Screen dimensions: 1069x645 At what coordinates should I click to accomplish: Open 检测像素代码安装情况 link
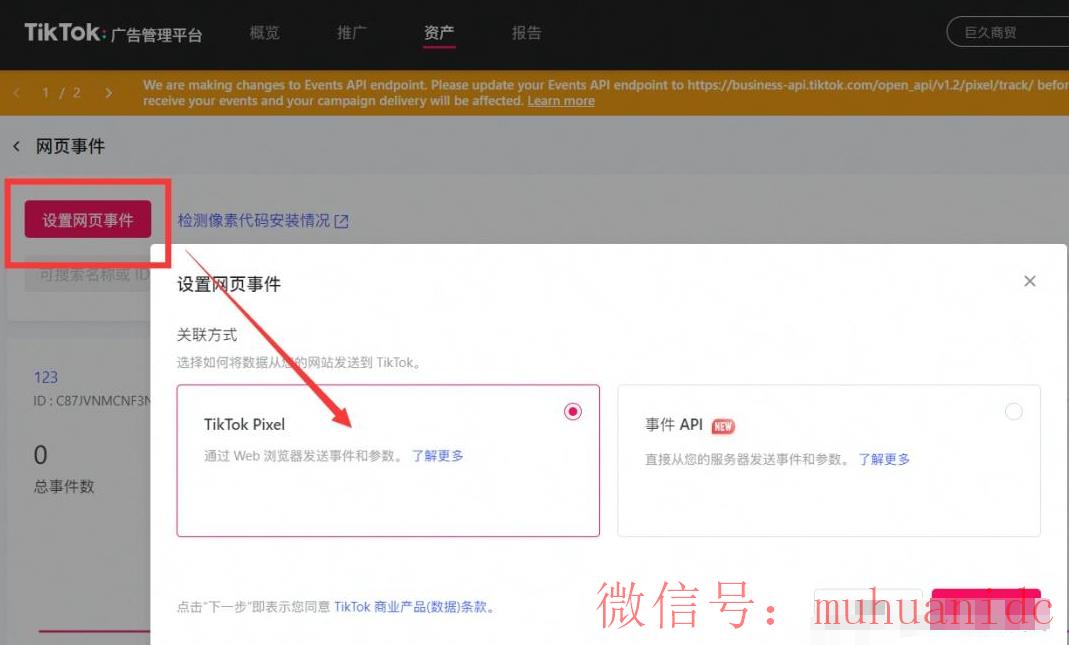[254, 220]
